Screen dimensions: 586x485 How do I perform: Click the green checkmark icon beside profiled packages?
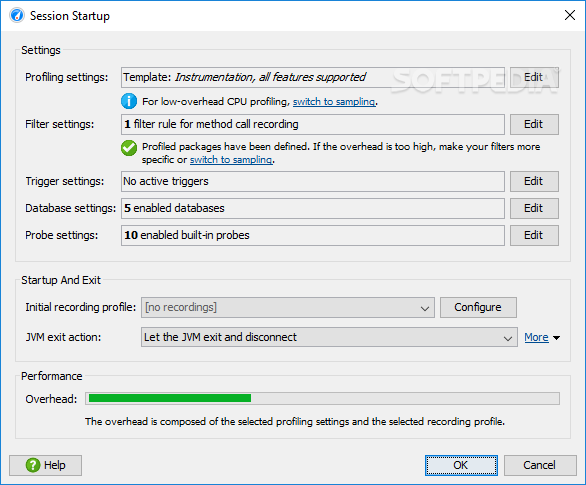coord(129,148)
